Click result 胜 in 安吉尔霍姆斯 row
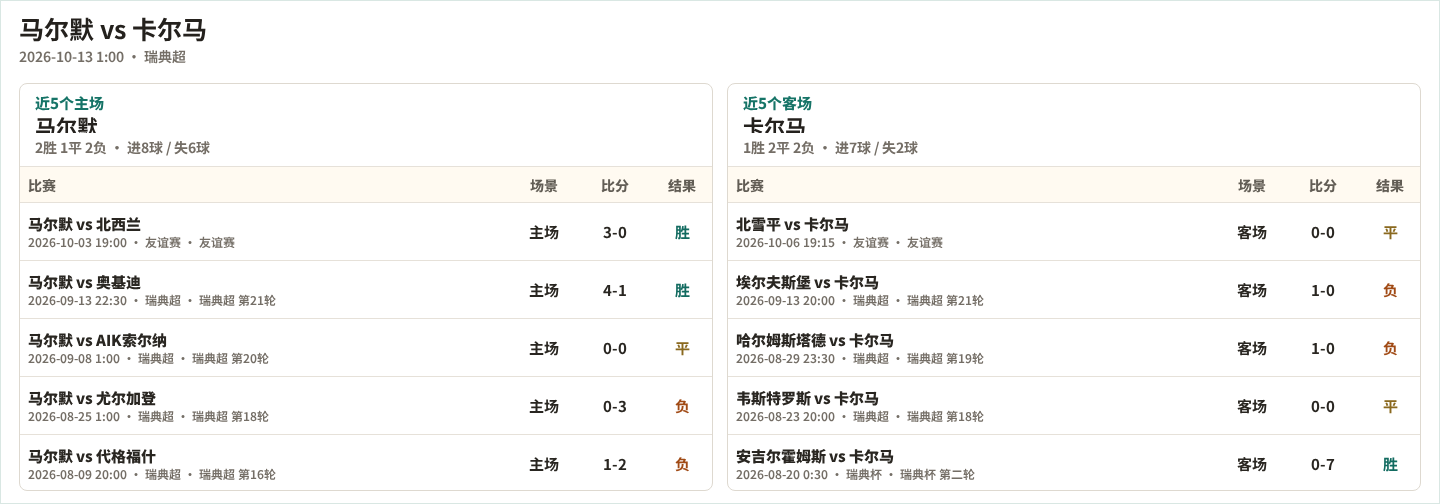Screen dimensions: 1440x504 (1390, 464)
